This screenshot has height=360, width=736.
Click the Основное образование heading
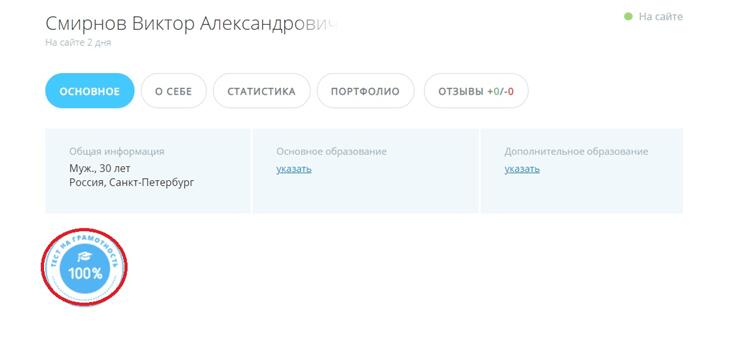(331, 152)
